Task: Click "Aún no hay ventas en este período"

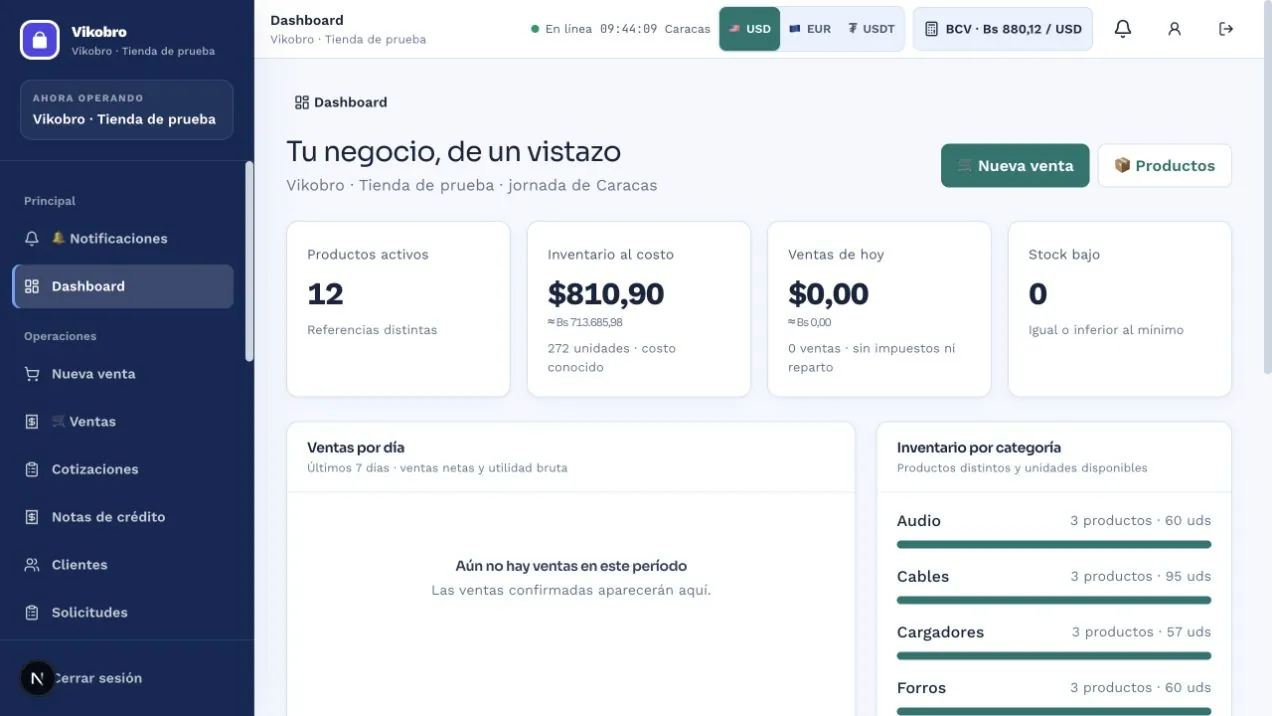Action: [571, 566]
